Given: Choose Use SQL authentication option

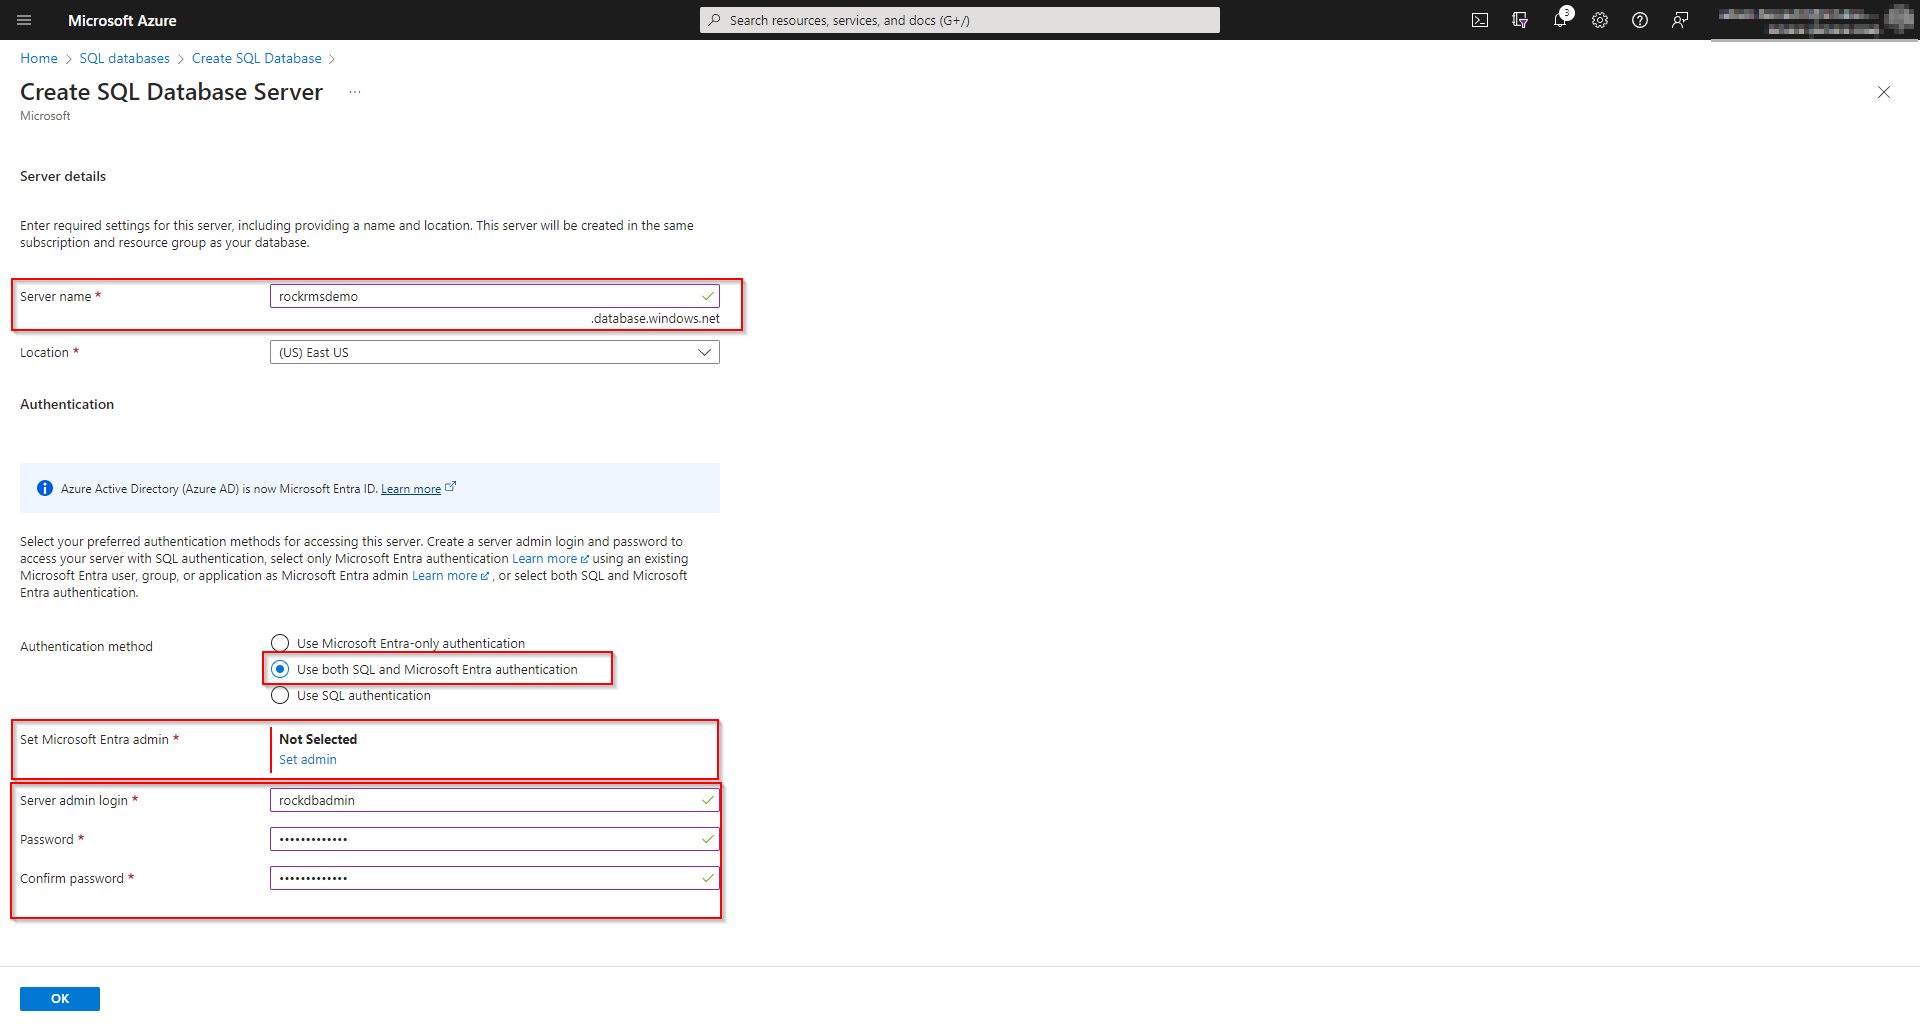Looking at the screenshot, I should click(x=280, y=695).
